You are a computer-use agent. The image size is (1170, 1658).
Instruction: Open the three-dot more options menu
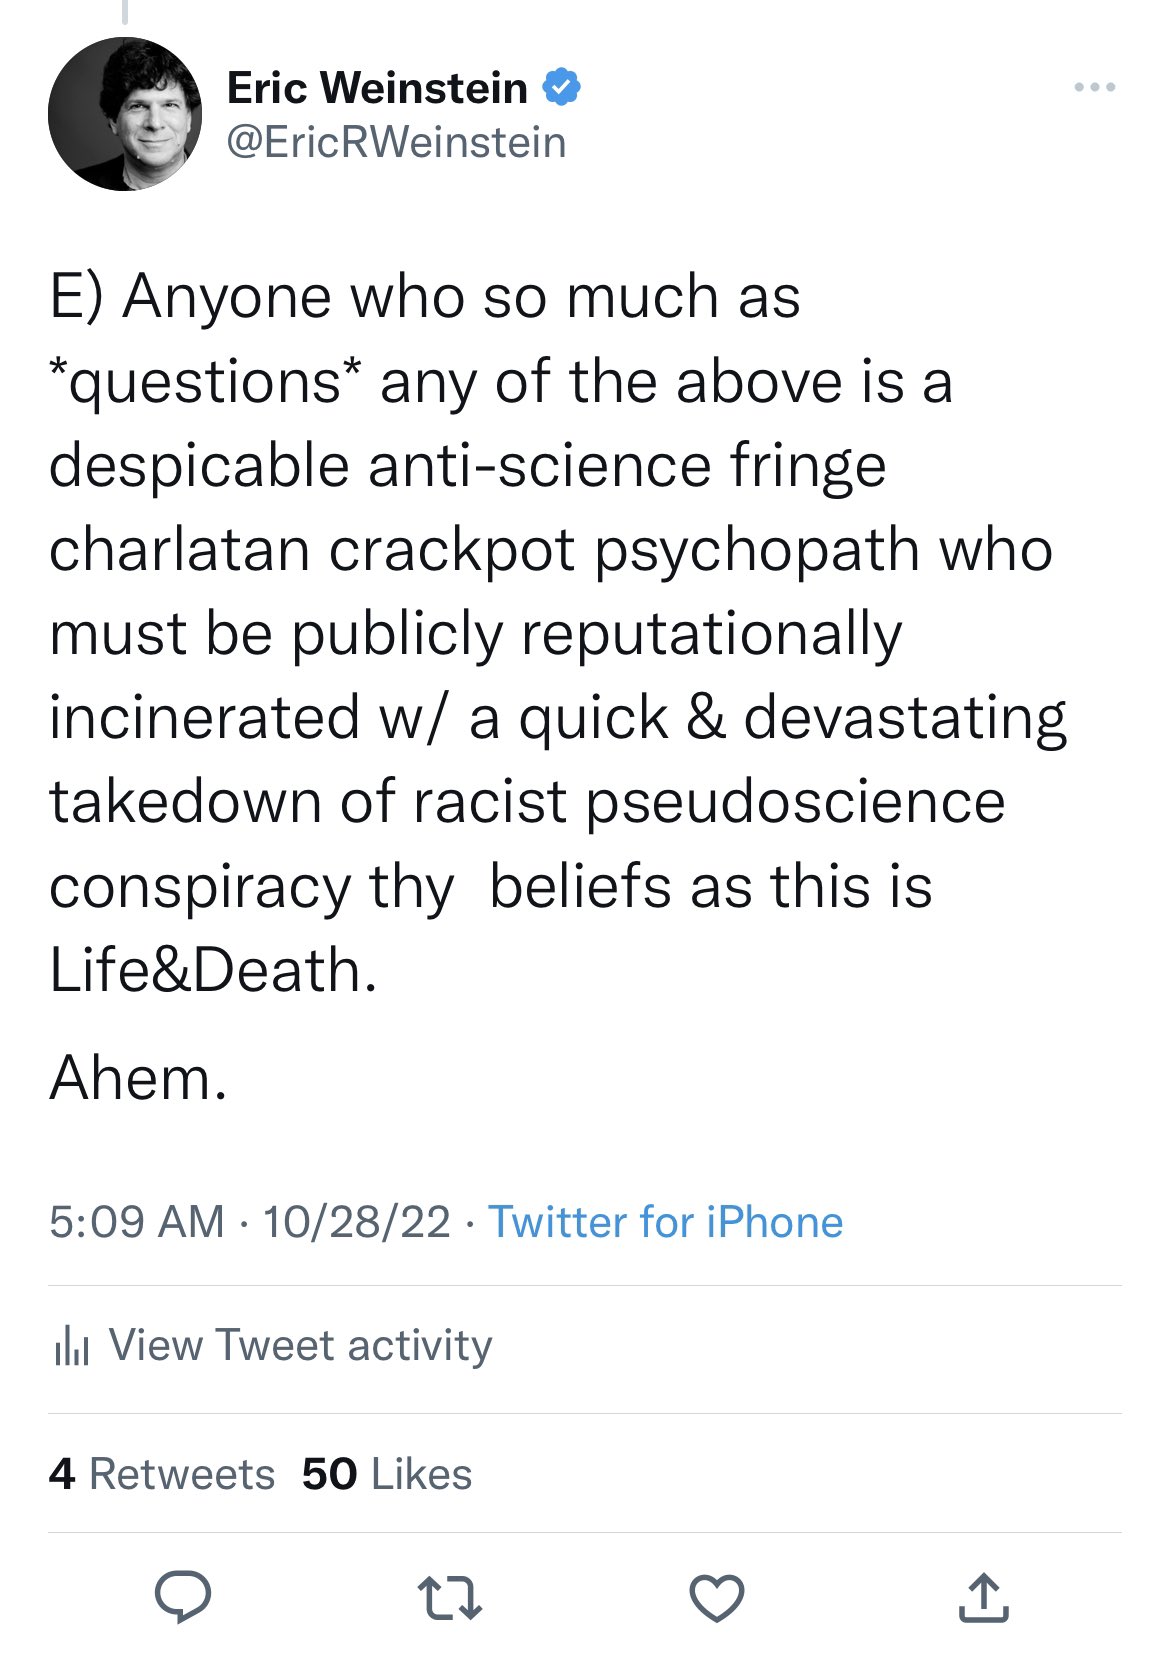point(1095,88)
